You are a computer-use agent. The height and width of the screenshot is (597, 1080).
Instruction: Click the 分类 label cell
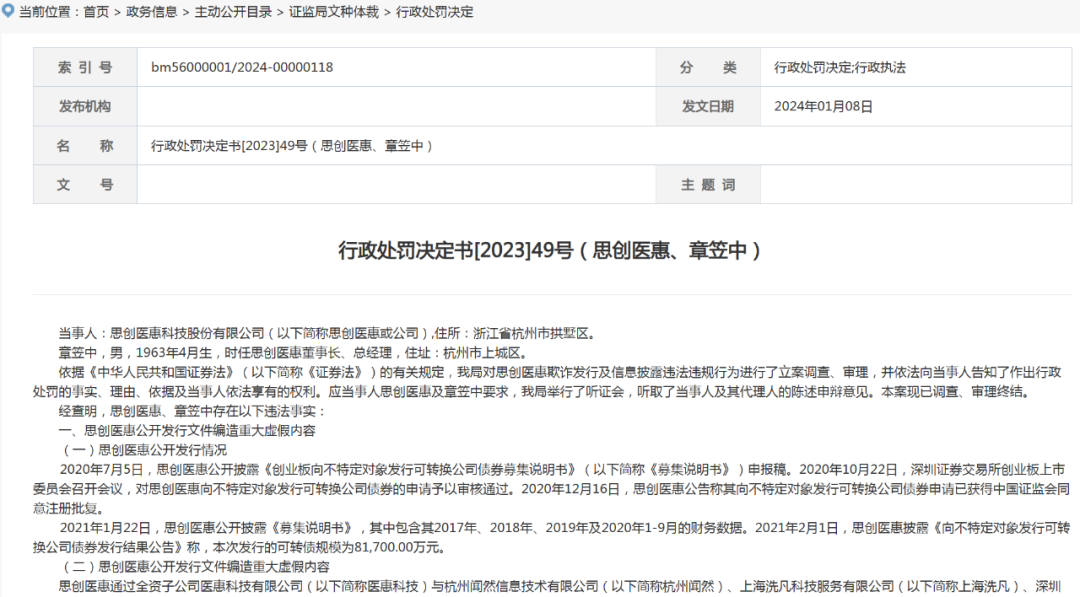point(708,67)
